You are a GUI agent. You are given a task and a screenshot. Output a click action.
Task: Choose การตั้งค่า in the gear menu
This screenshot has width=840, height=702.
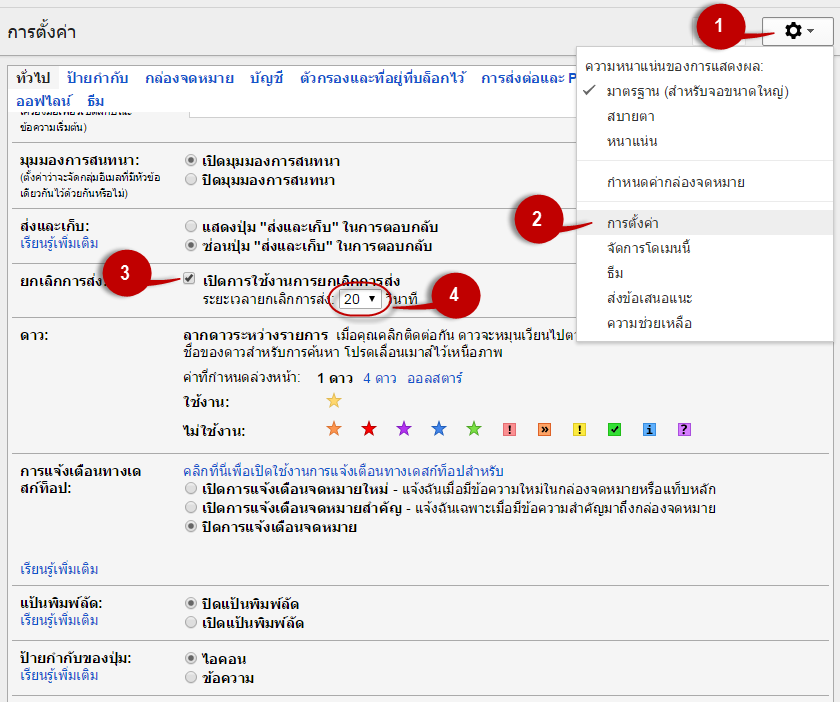(x=632, y=222)
